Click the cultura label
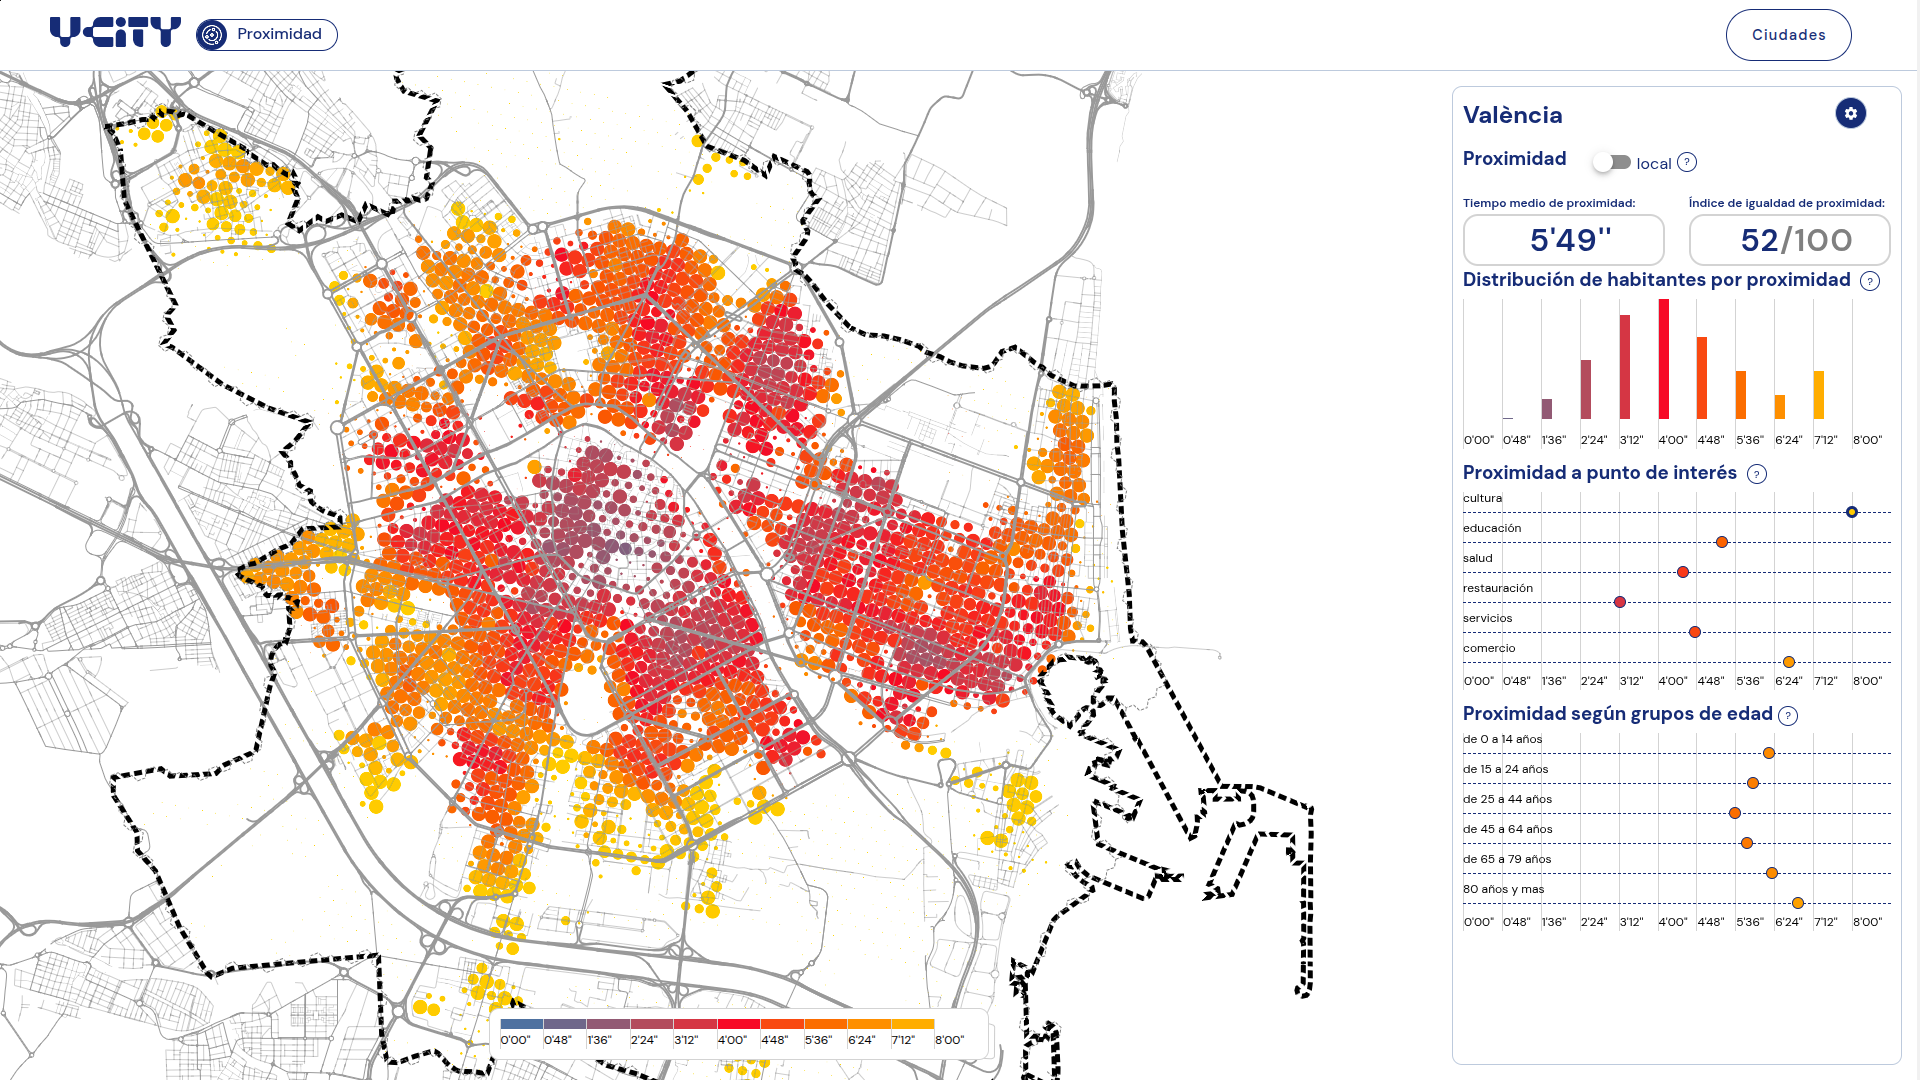The width and height of the screenshot is (1920, 1080). pos(1482,498)
